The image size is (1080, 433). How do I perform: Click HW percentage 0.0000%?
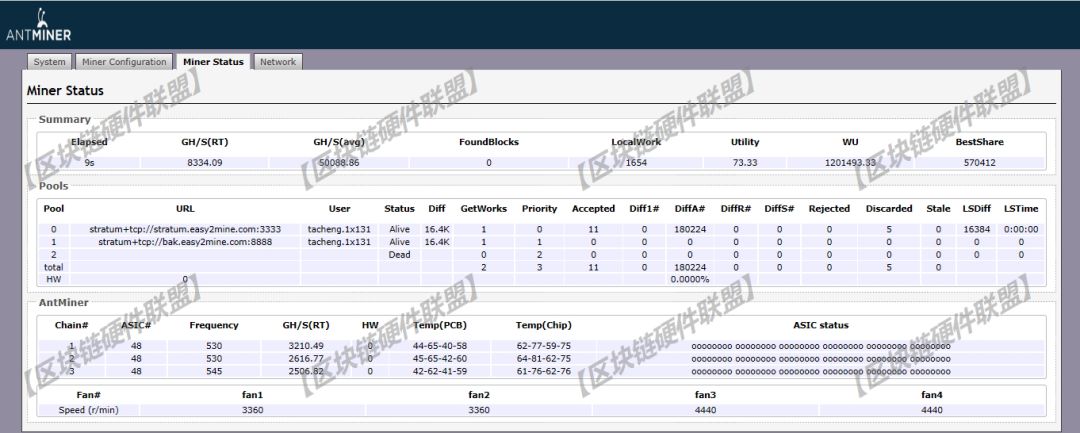[x=689, y=279]
